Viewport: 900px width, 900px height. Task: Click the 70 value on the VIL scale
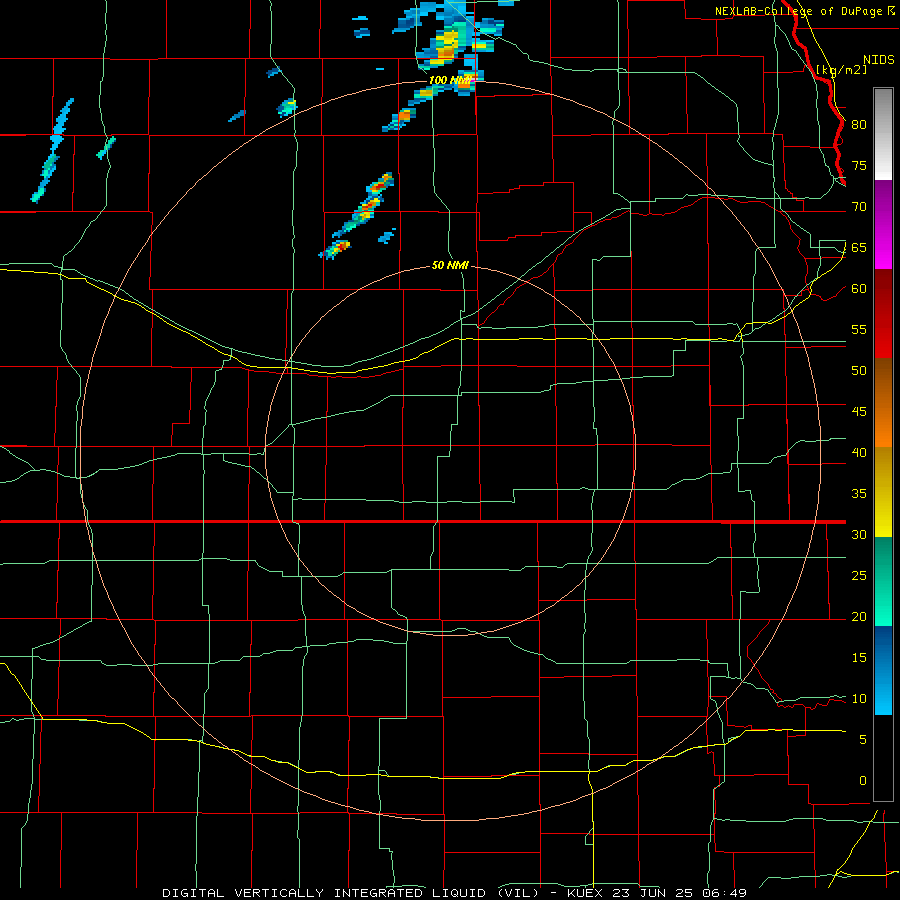pyautogui.click(x=859, y=207)
